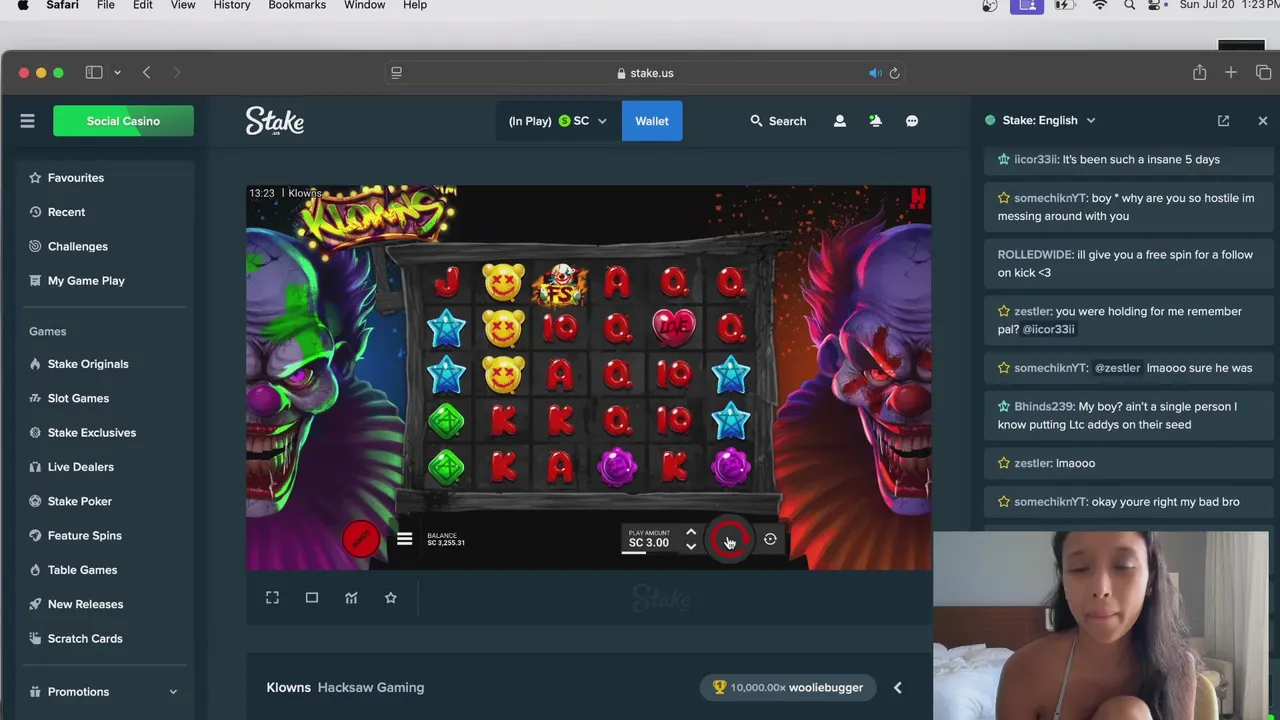Viewport: 1280px width, 720px height.
Task: Click the 10,000.00x wooliebugger trophy badge
Action: coord(788,688)
